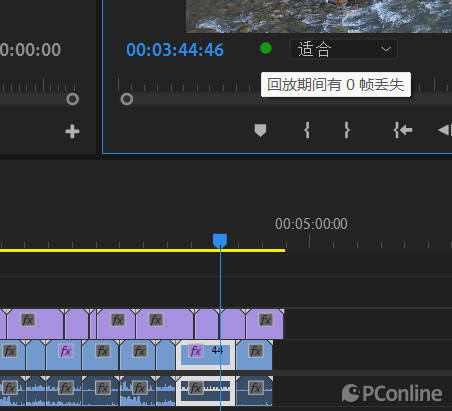Select the last blue video clip on track

coord(254,355)
